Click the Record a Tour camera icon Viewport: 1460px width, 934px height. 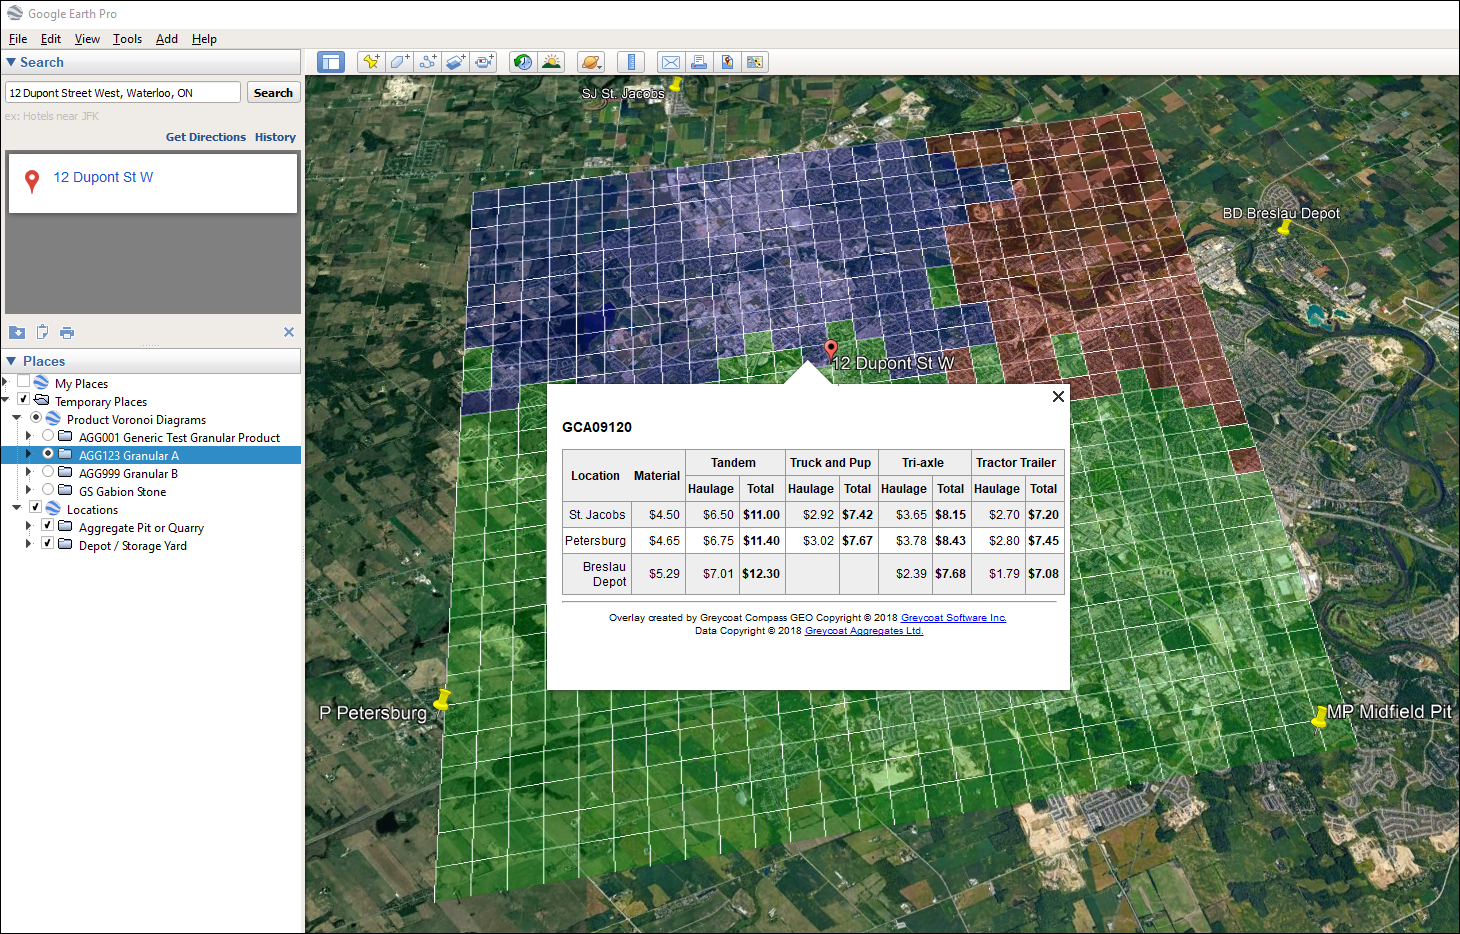(484, 62)
